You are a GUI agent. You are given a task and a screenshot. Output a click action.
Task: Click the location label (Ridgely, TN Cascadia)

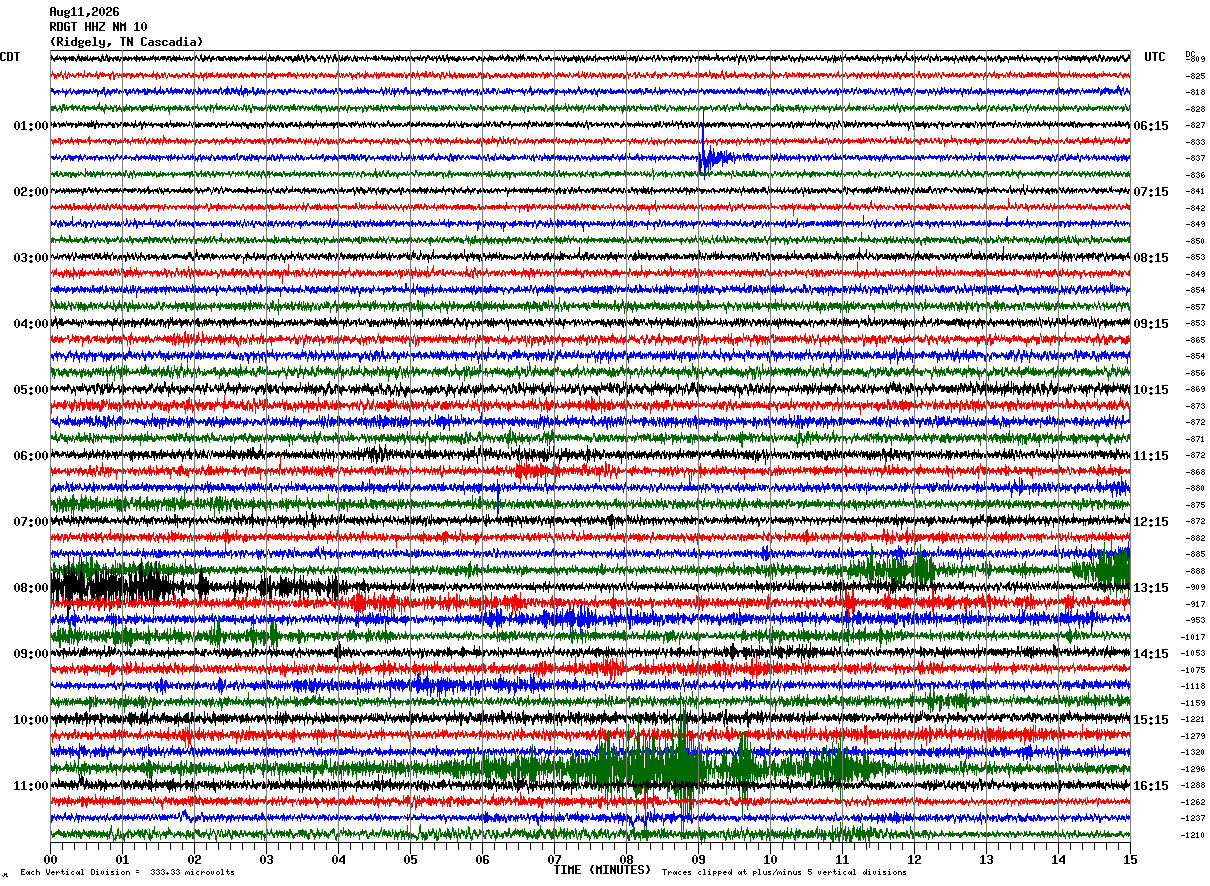126,42
